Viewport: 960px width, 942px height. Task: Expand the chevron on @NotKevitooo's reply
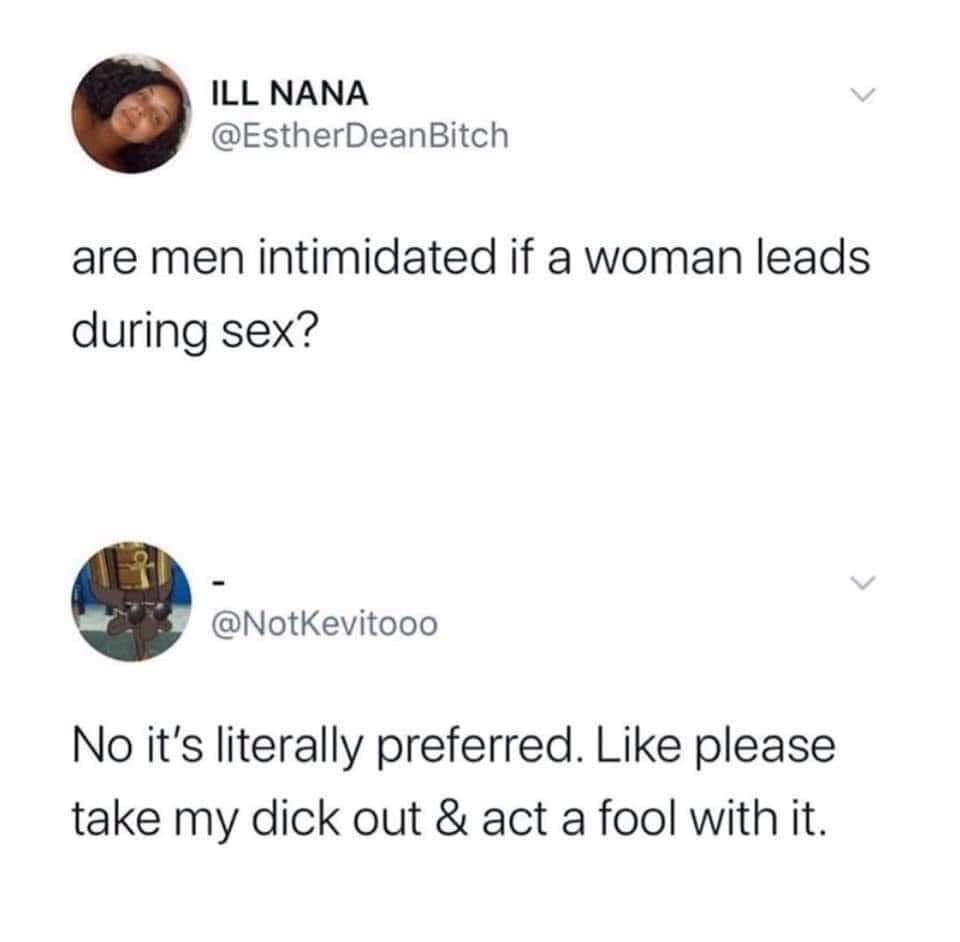(858, 583)
